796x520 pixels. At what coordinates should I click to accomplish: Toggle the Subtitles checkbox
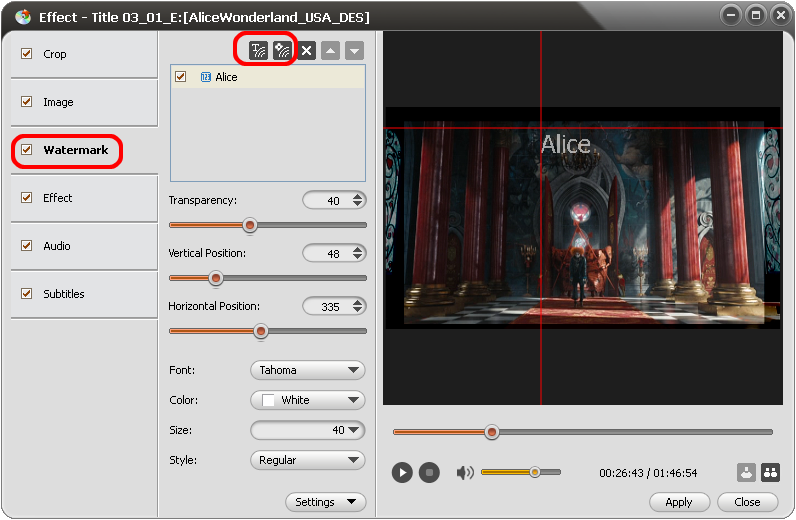[26, 294]
